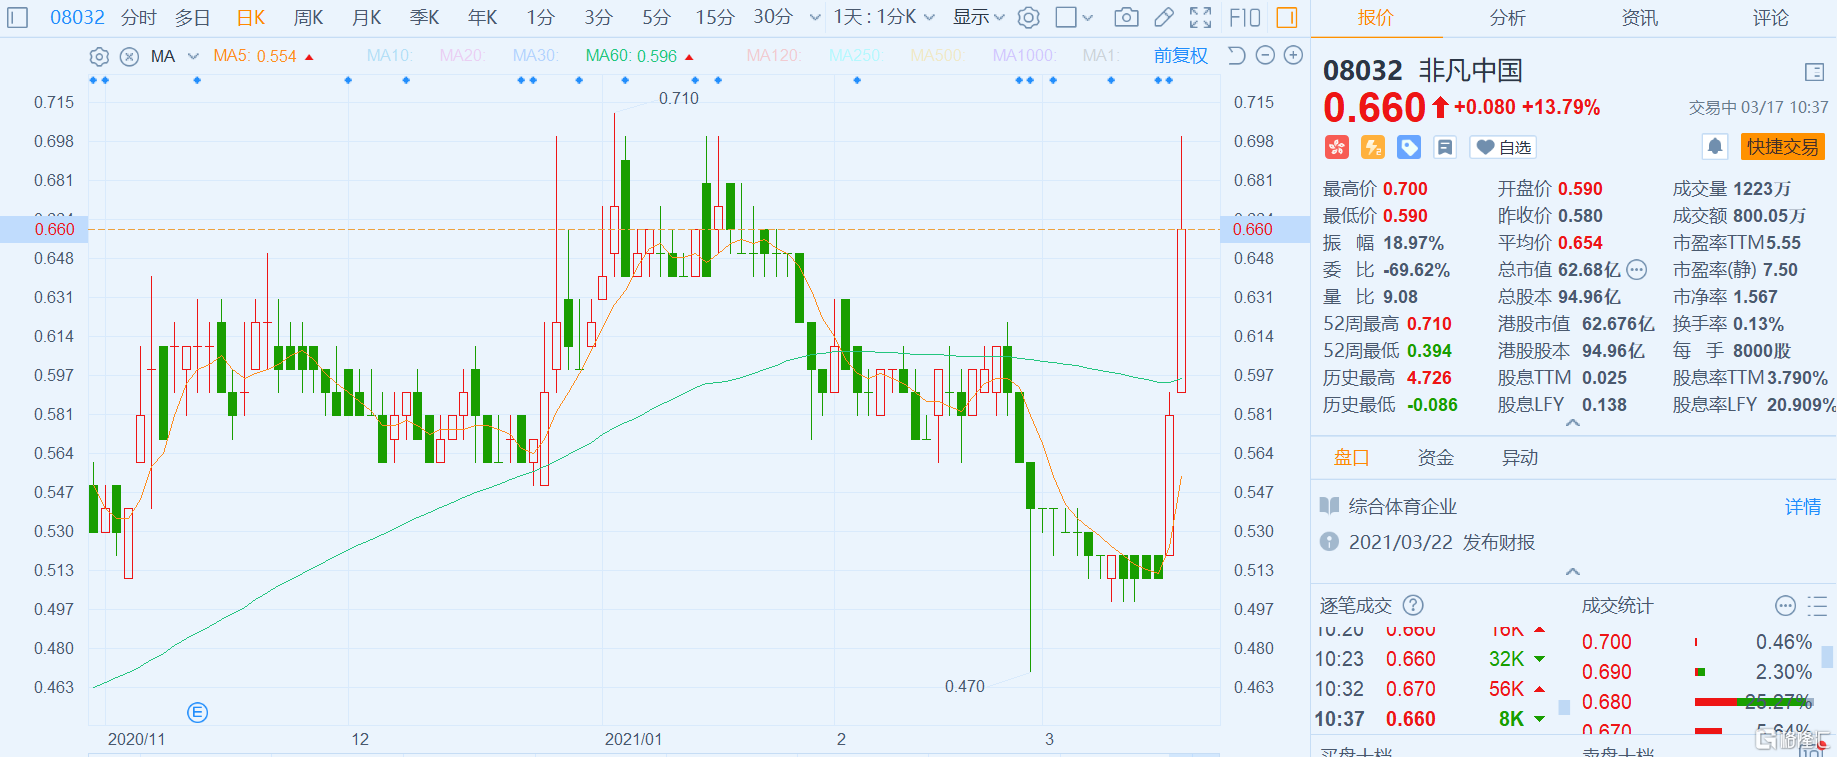Zoom in chart with plus icon
This screenshot has height=757, width=1837.
tap(1293, 55)
